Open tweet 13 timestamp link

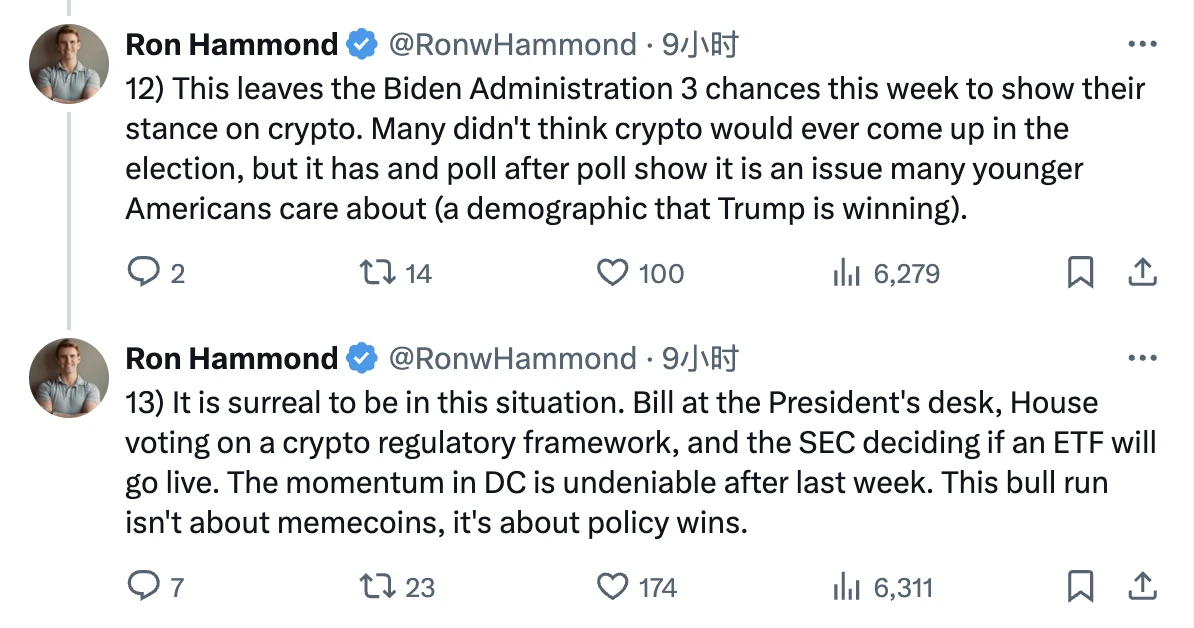pos(700,358)
